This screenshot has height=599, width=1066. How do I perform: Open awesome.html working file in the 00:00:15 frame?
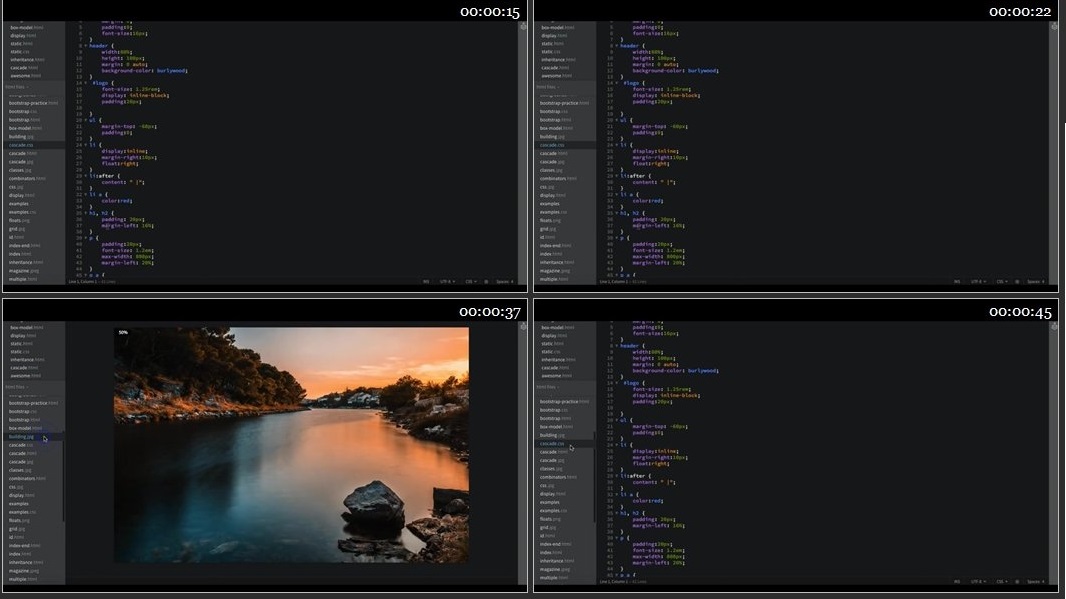[25, 75]
